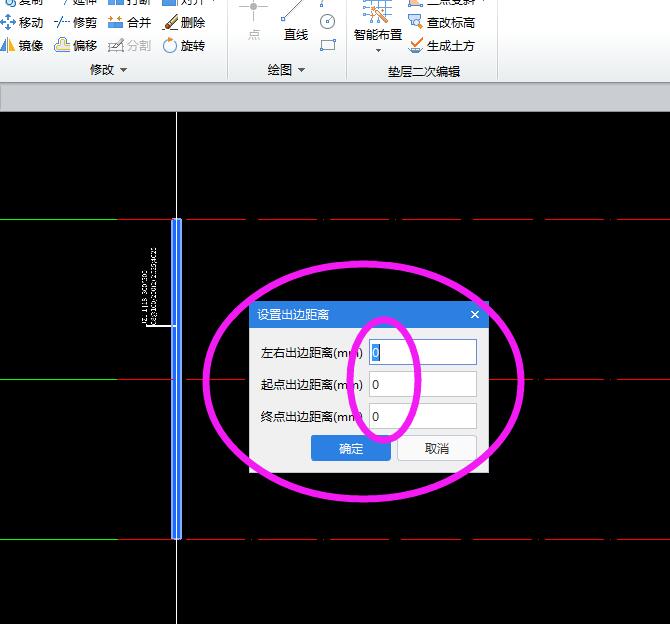Choose the circle drawing tool icon
670x624 pixels.
[x=328, y=21]
